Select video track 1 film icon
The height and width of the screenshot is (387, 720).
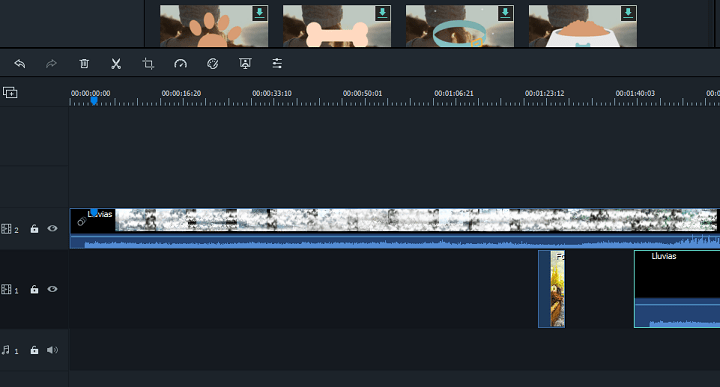coord(6,290)
